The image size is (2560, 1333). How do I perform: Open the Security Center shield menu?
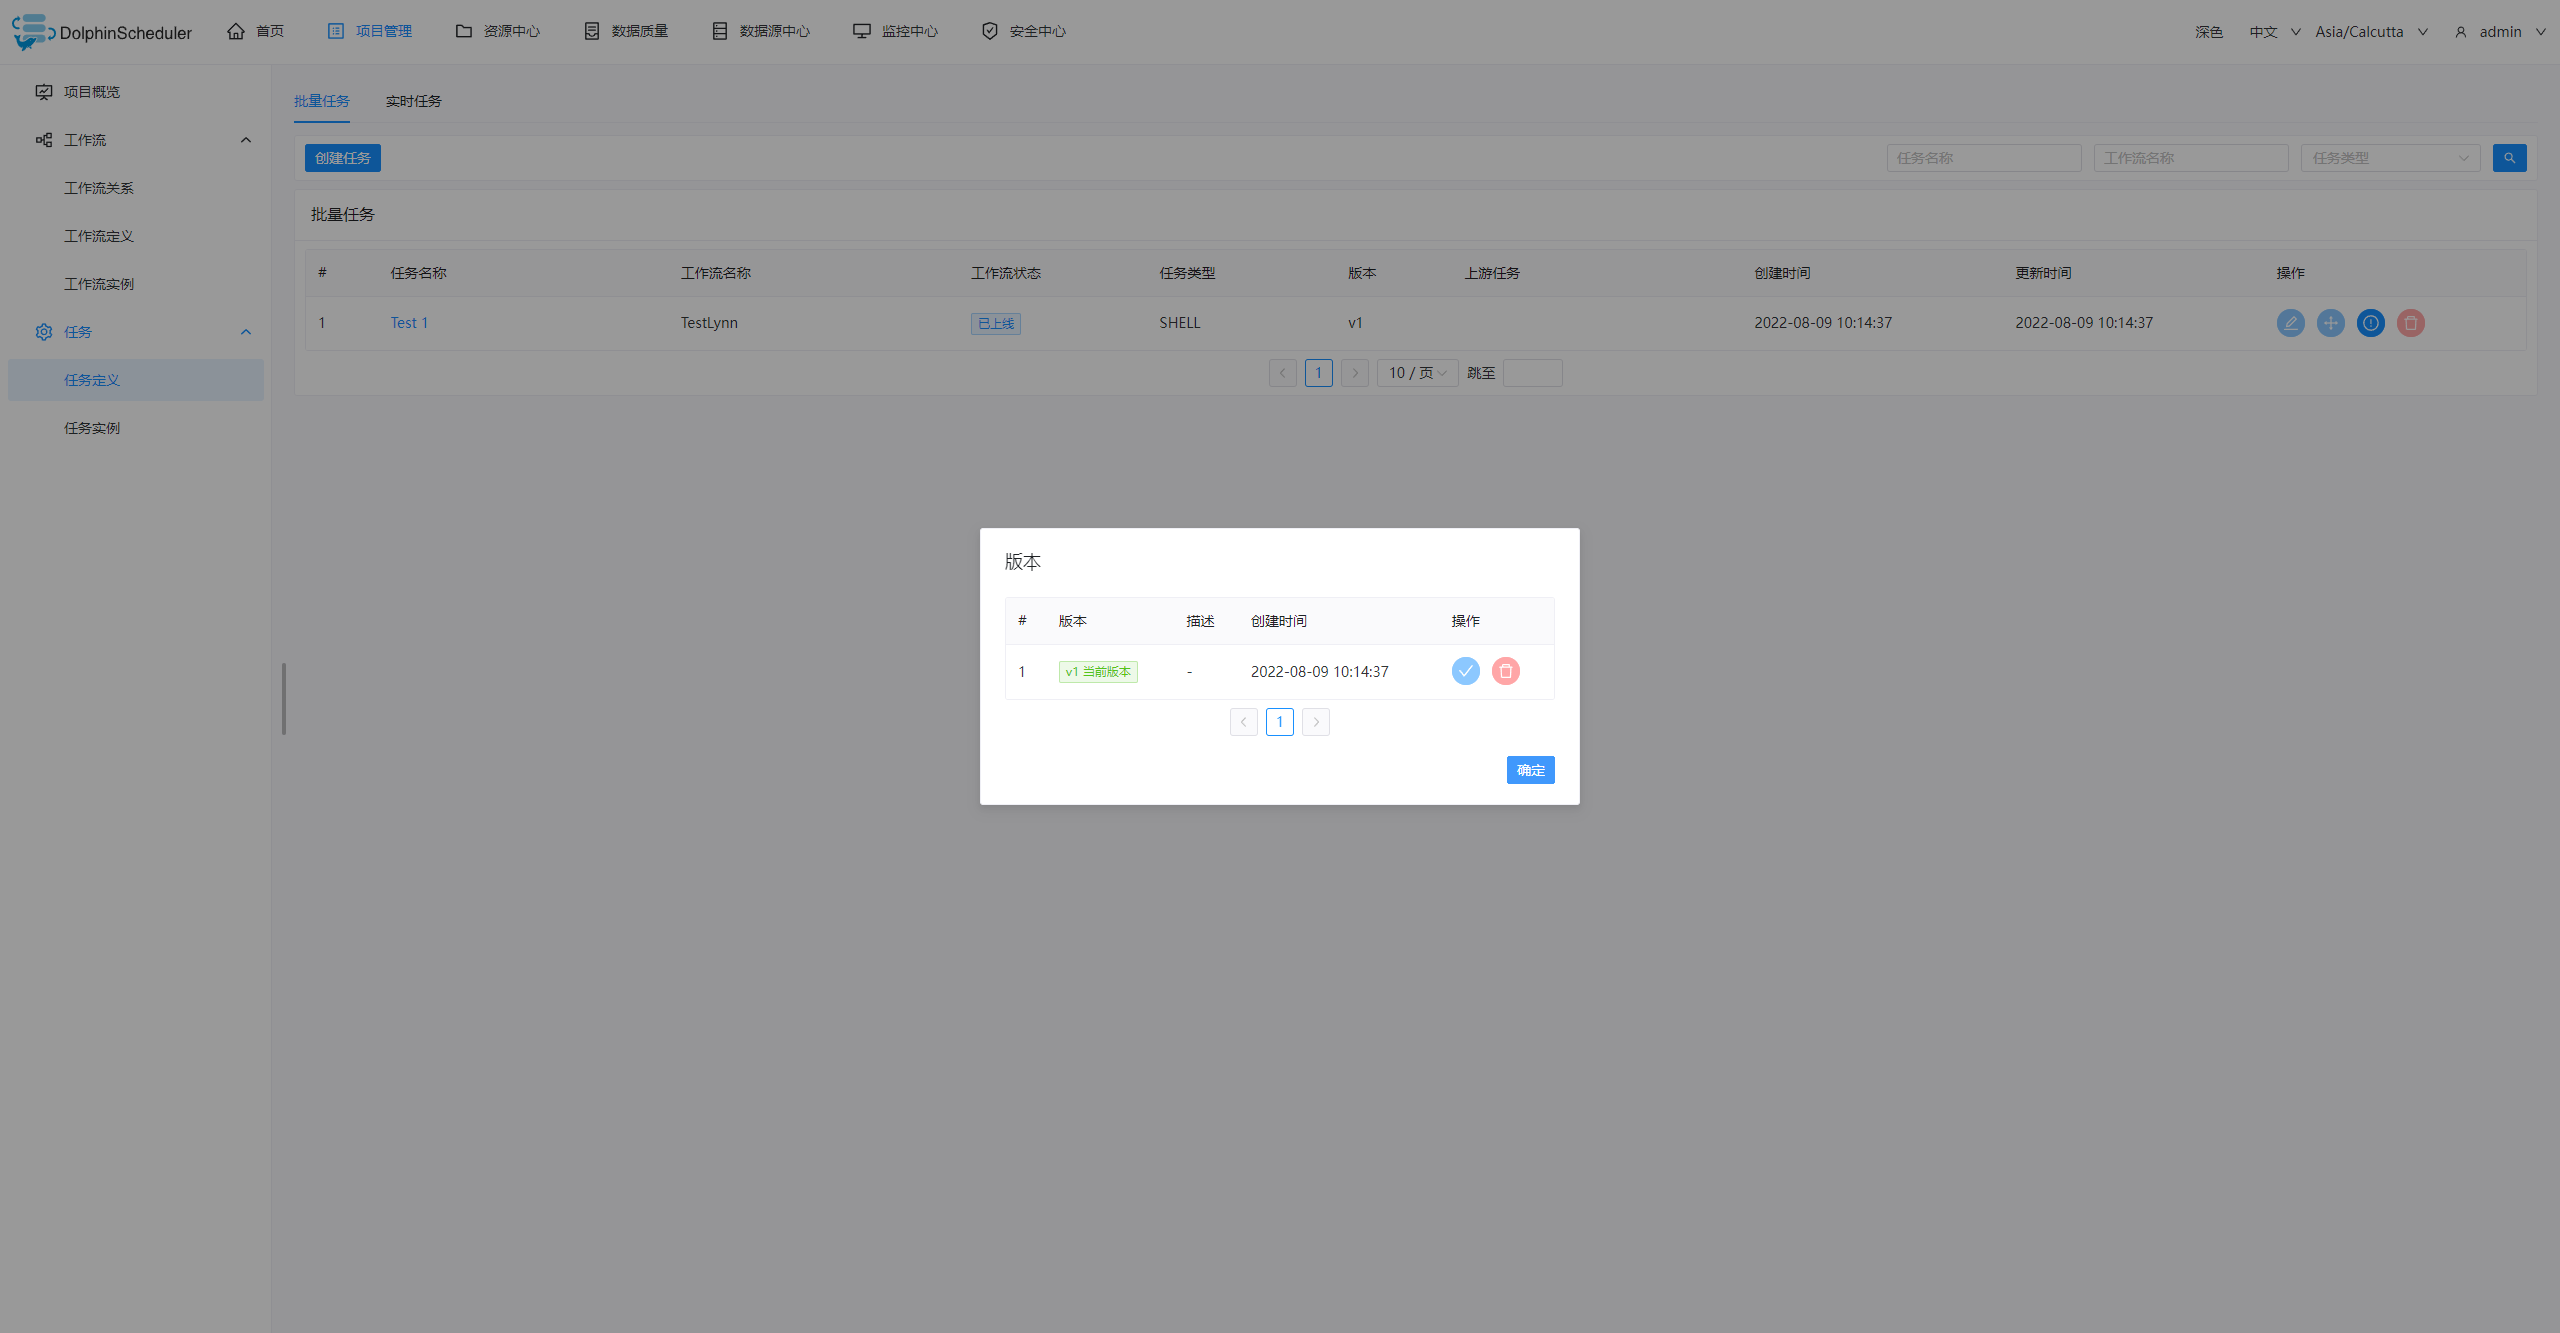tap(1023, 31)
